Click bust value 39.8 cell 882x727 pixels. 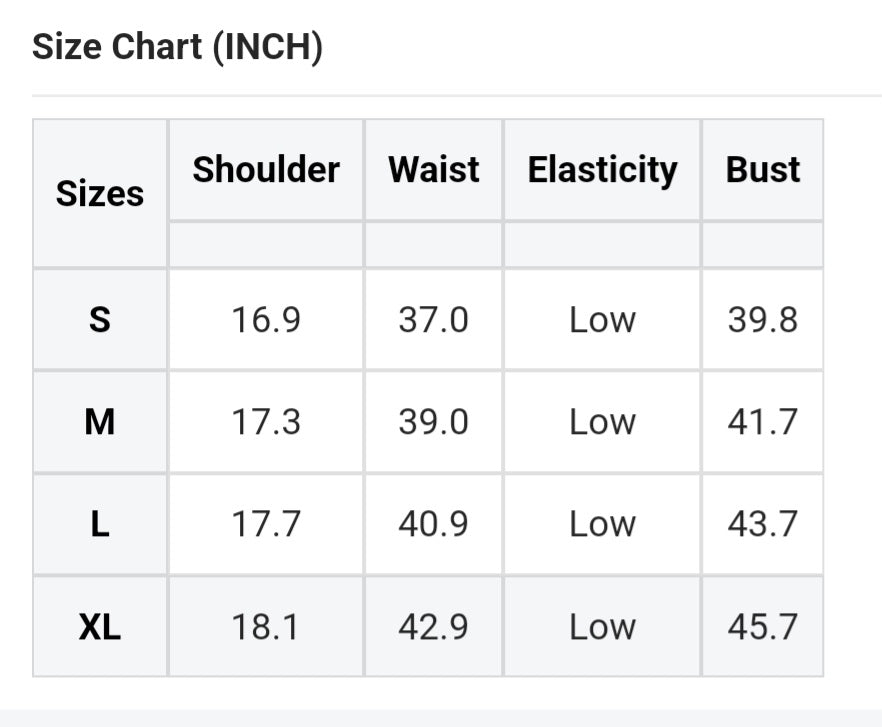(x=763, y=320)
